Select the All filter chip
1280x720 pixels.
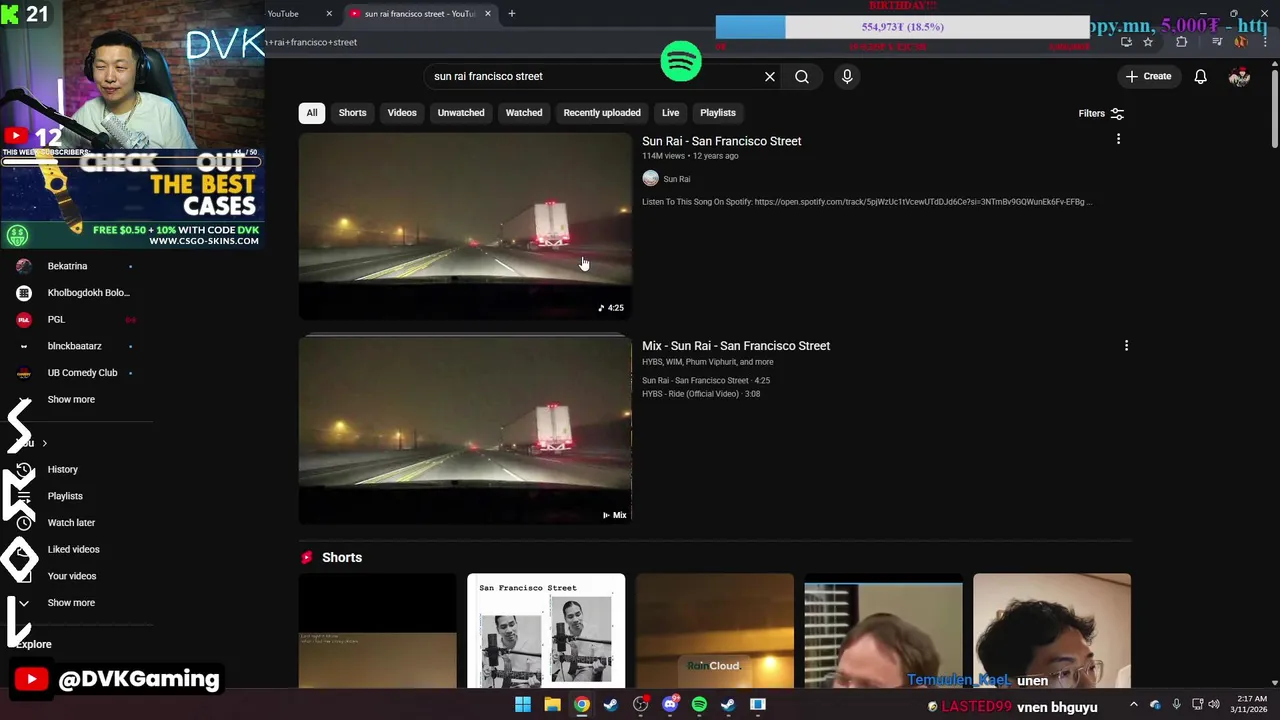312,113
